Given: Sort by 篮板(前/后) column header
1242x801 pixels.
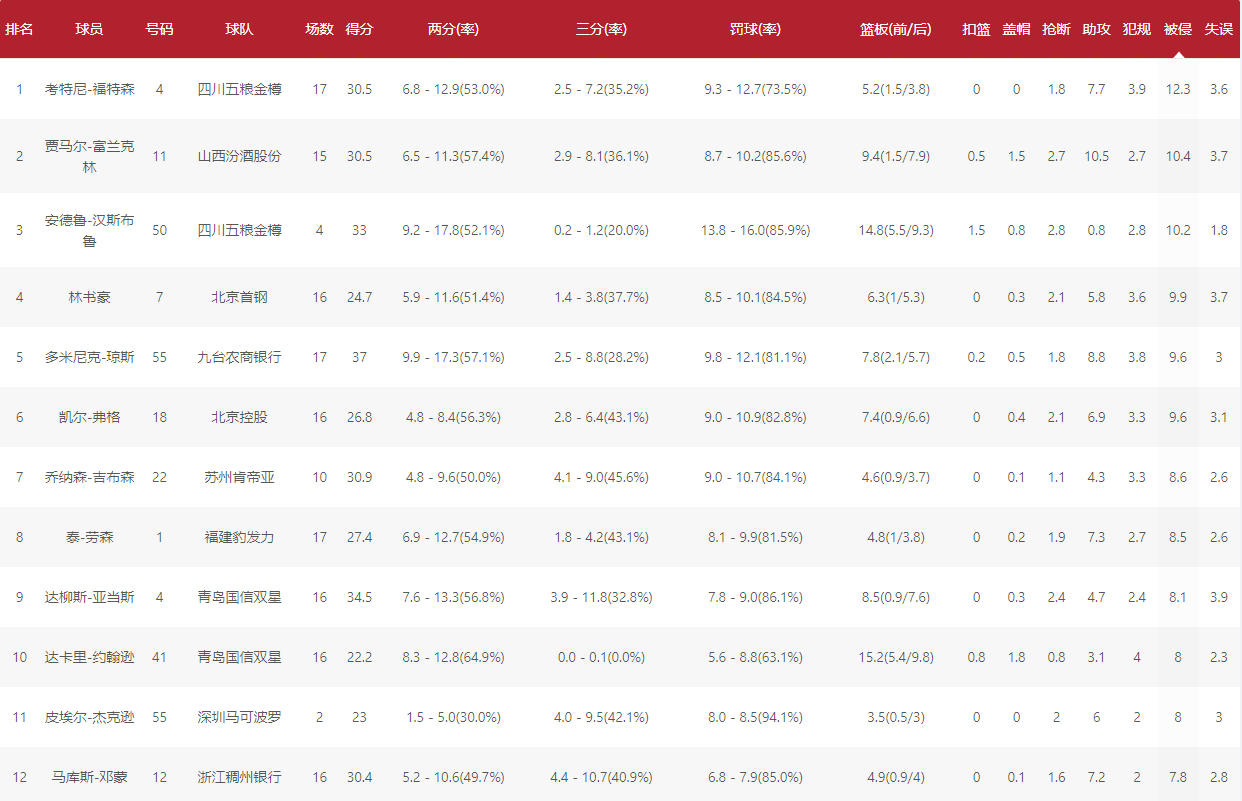Looking at the screenshot, I should click(895, 30).
